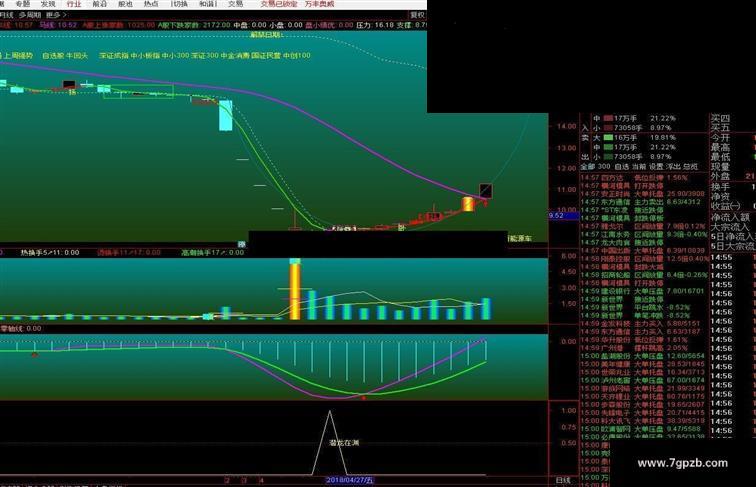Open the 15:00 科大讯飞 大单托盘 alert

point(642,420)
